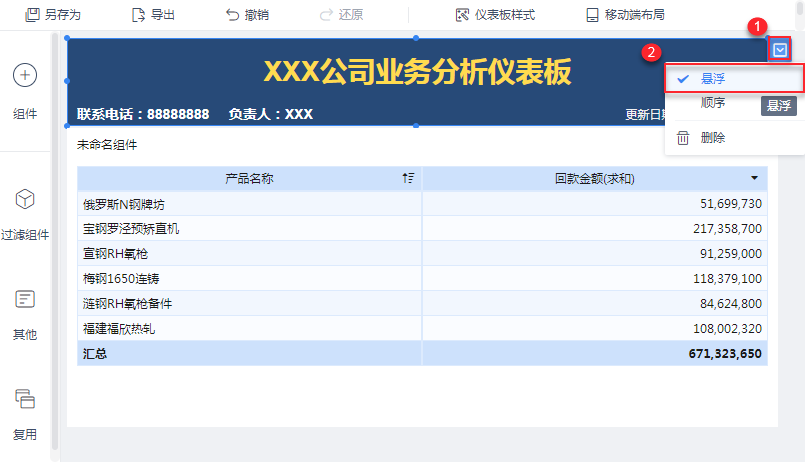The height and width of the screenshot is (462, 805).
Task: Click the 汇总 summary row label
Action: (x=95, y=354)
